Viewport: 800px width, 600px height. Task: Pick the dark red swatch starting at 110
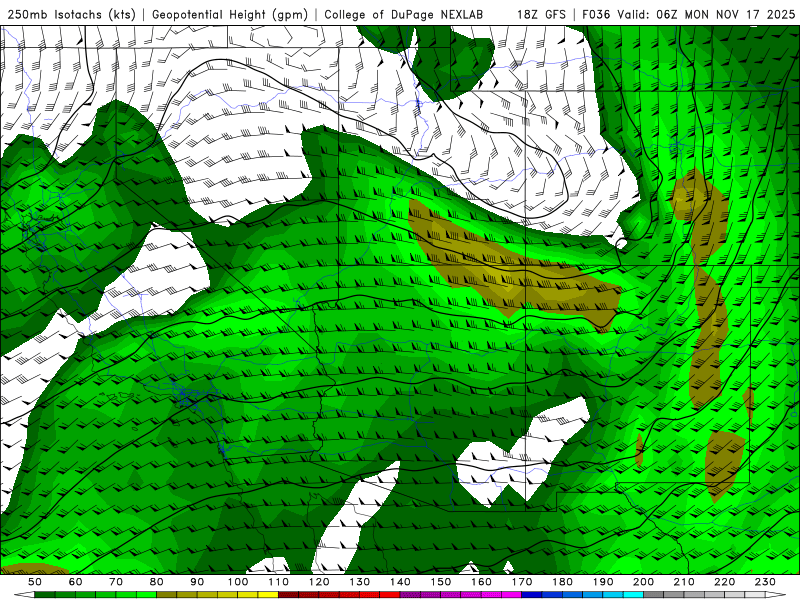point(288,594)
